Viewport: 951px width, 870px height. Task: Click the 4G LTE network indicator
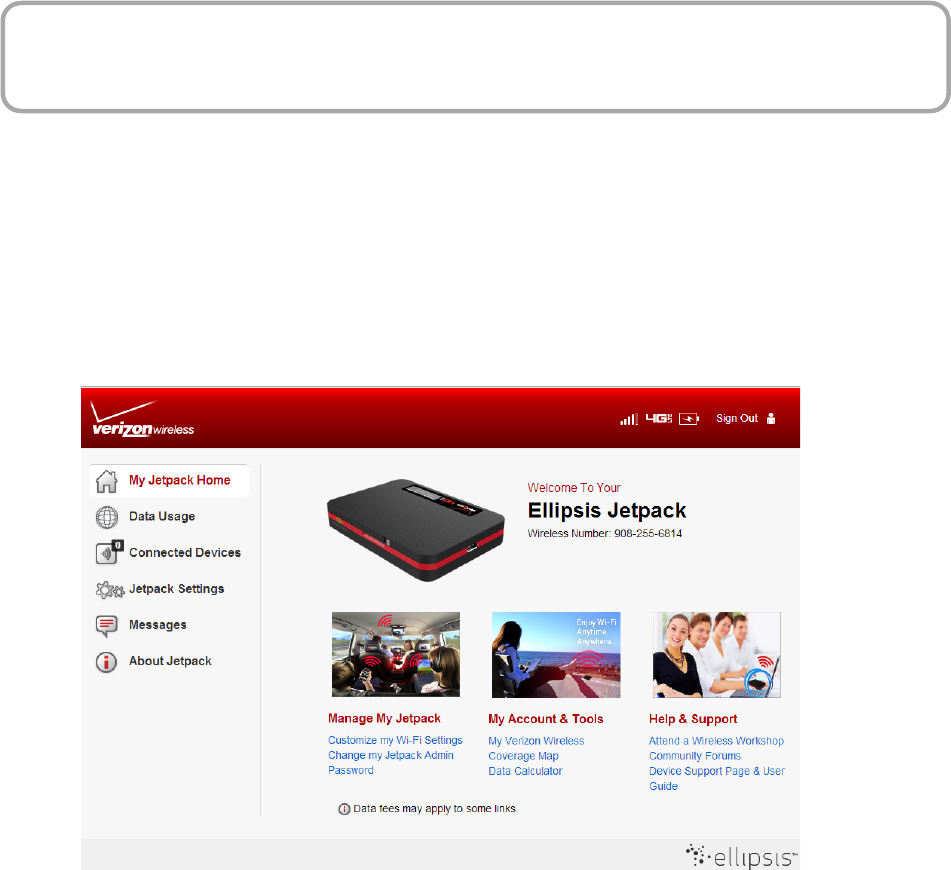[x=659, y=418]
